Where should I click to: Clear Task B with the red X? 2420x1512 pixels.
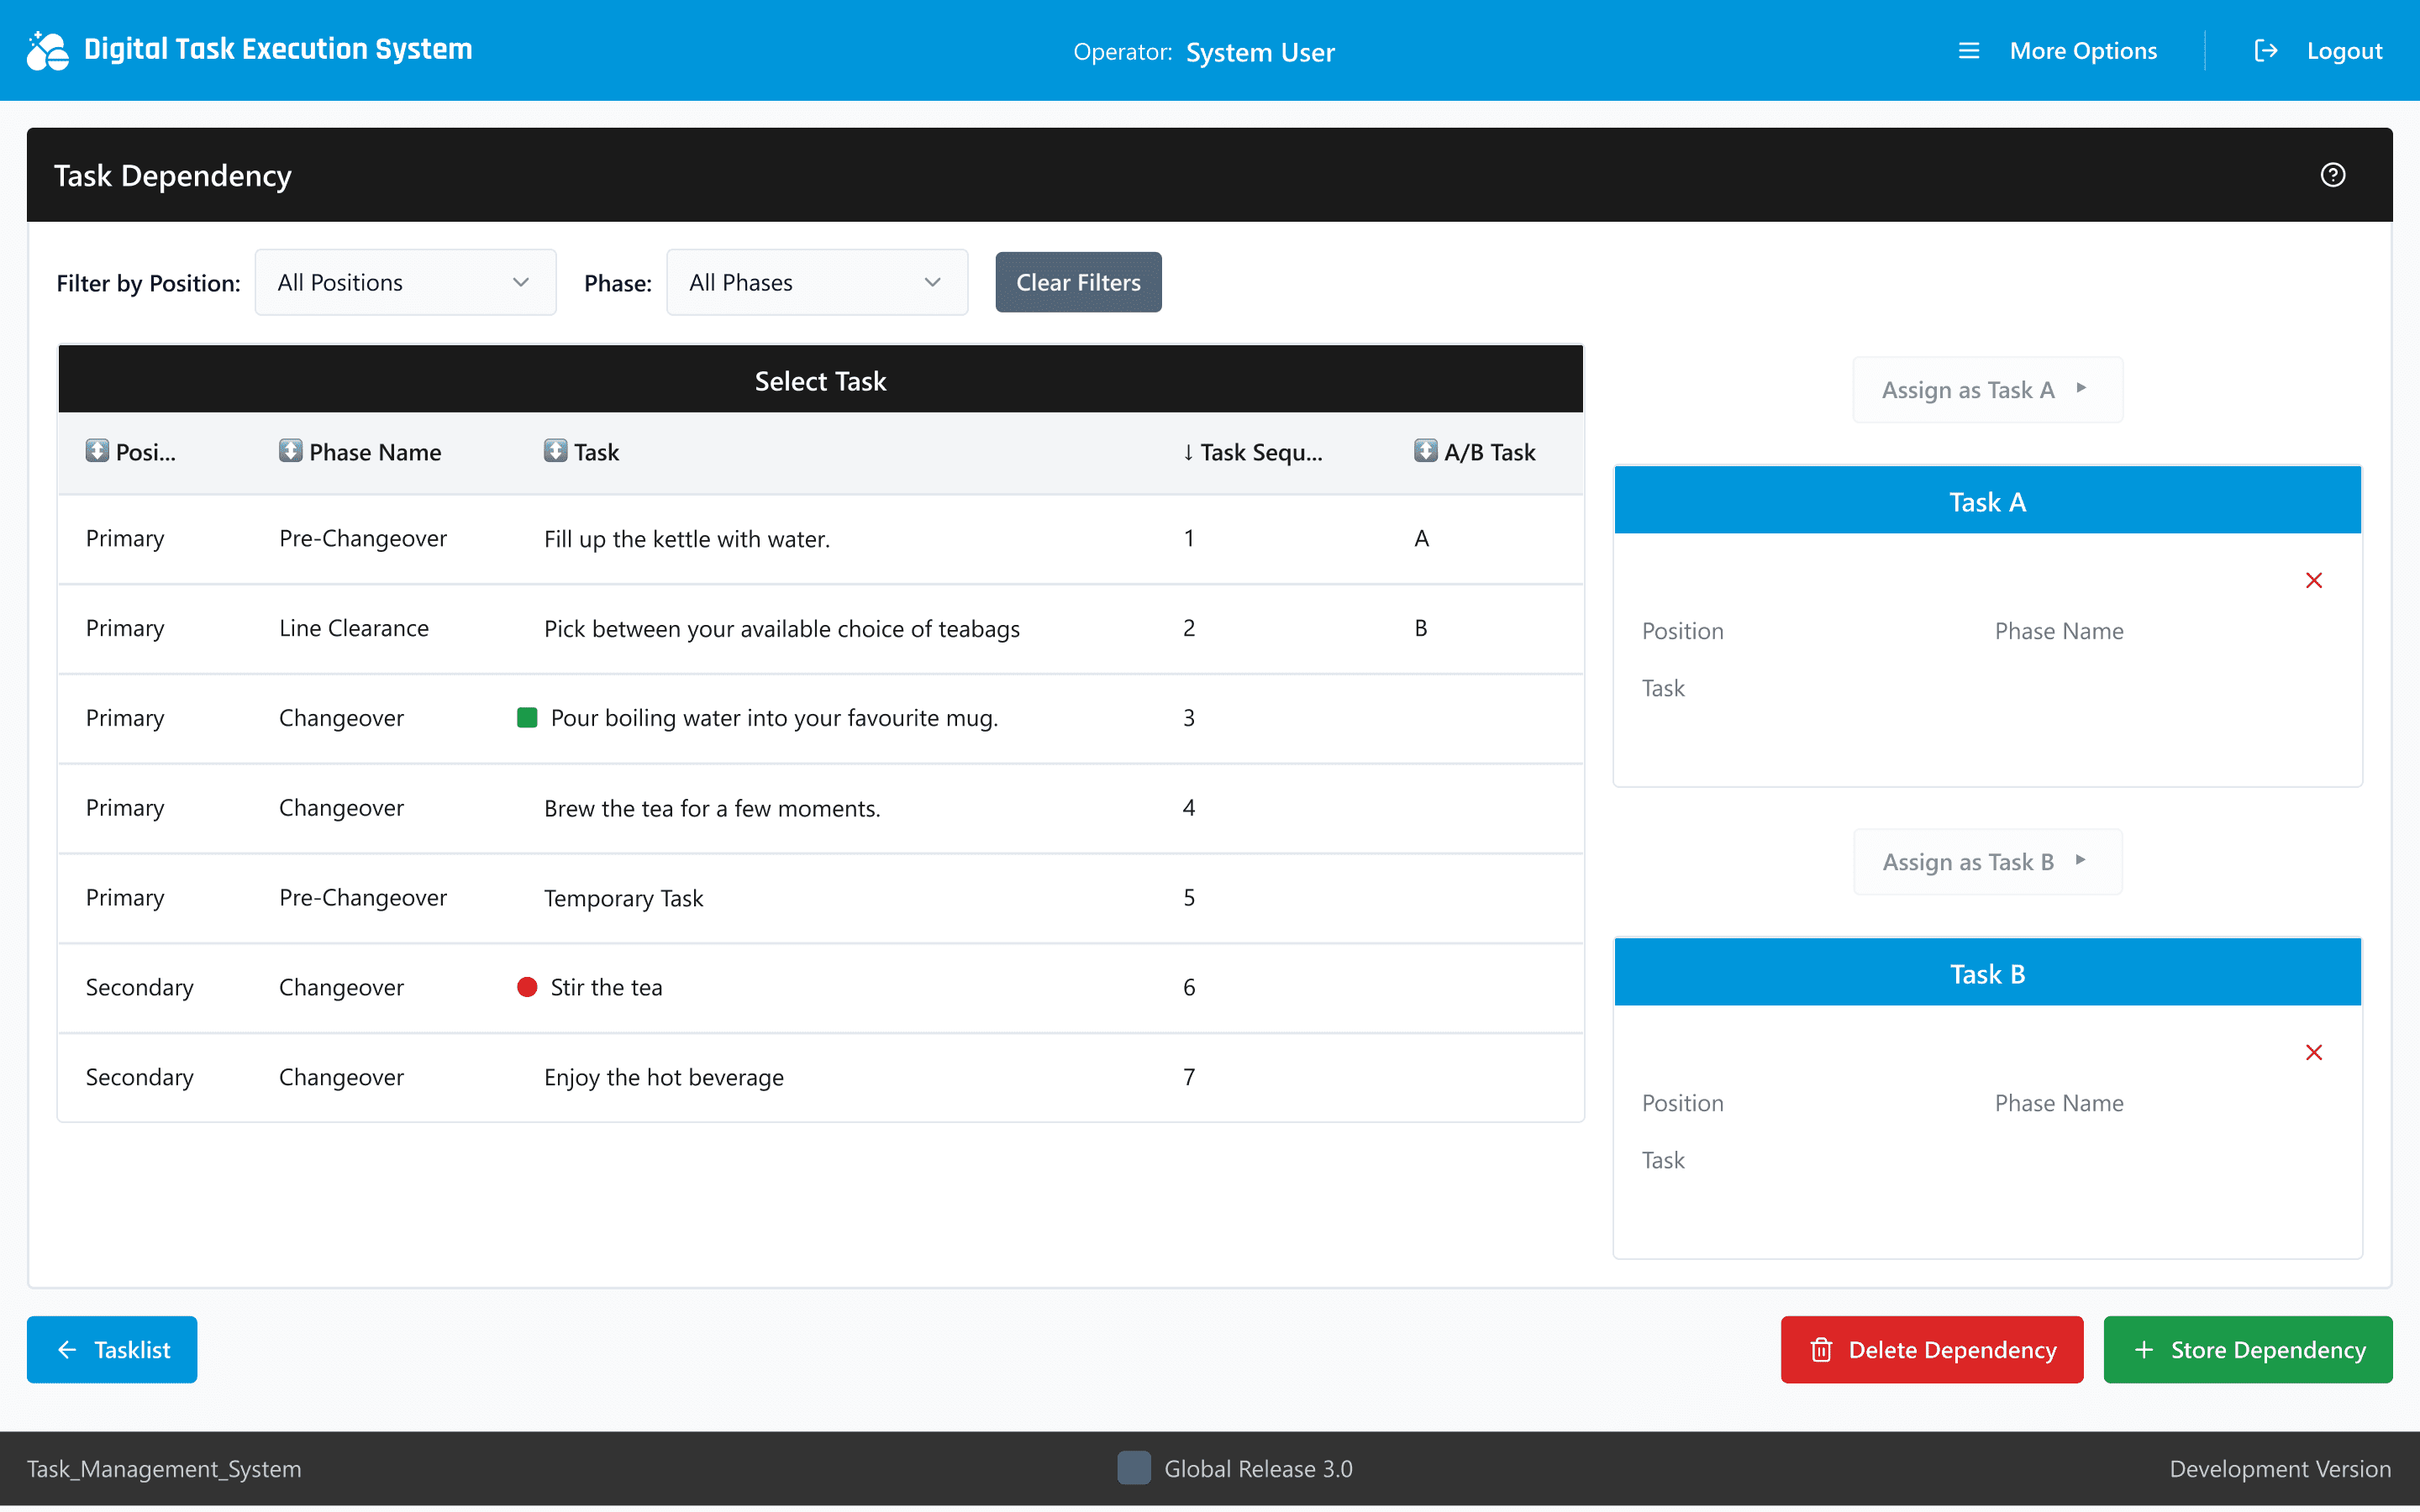(x=2313, y=1053)
